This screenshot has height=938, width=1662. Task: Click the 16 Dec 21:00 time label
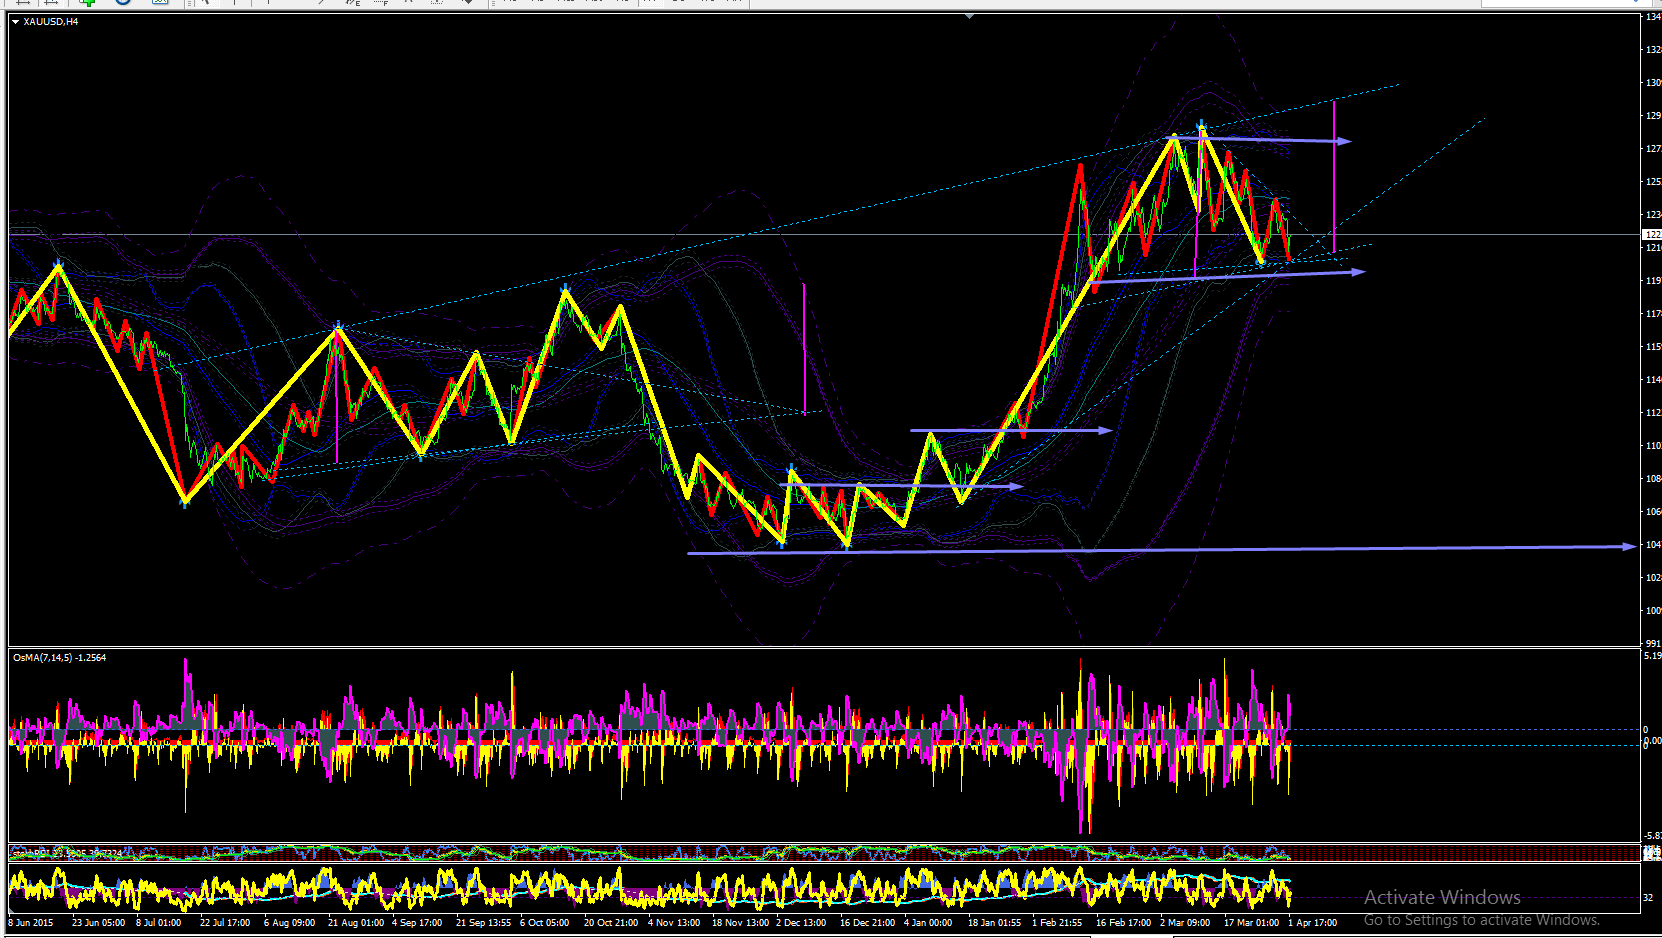868,922
